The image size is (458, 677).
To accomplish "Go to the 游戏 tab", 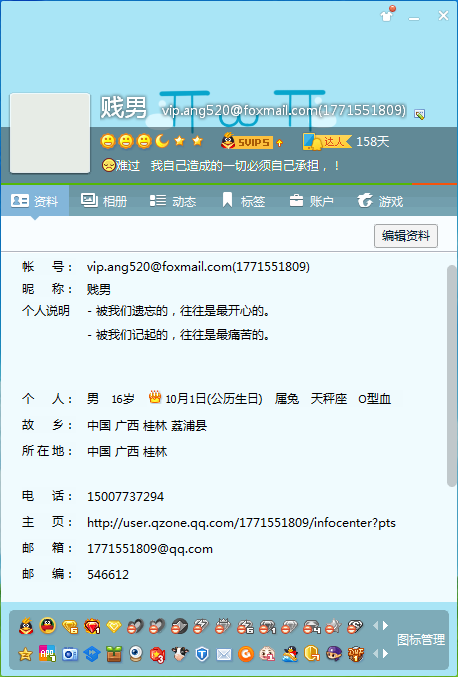I will point(380,201).
